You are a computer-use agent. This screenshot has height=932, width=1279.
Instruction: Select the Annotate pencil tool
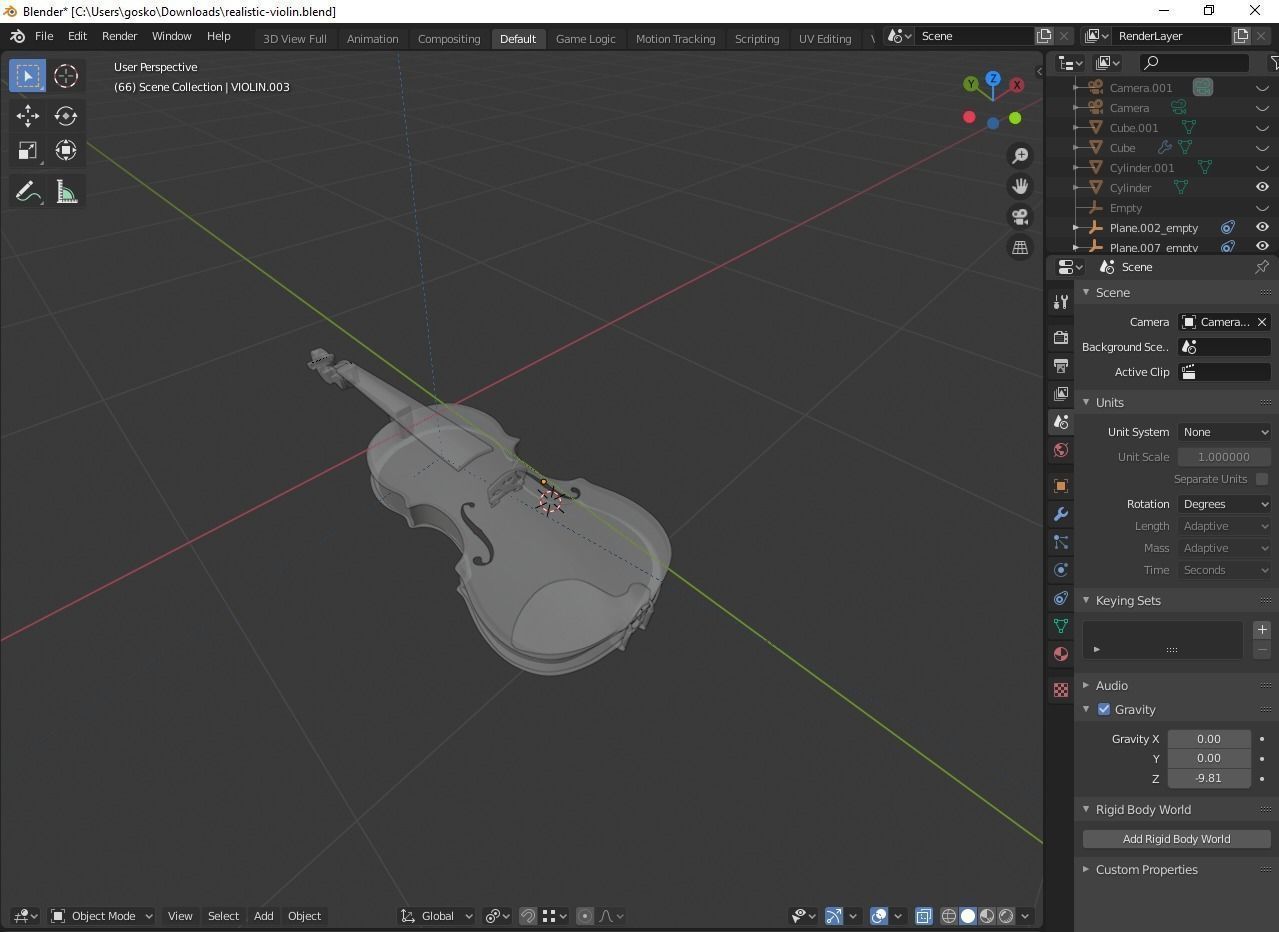click(x=28, y=192)
